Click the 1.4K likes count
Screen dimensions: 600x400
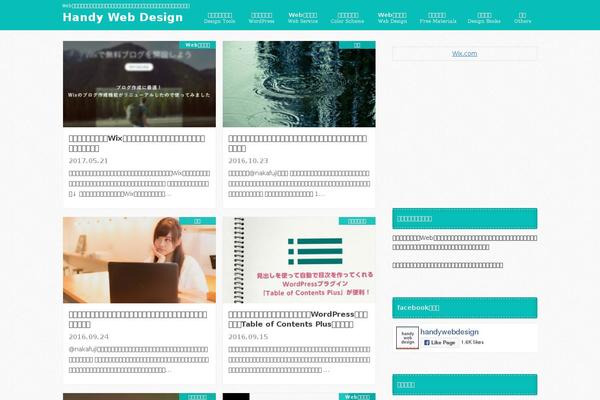[472, 342]
